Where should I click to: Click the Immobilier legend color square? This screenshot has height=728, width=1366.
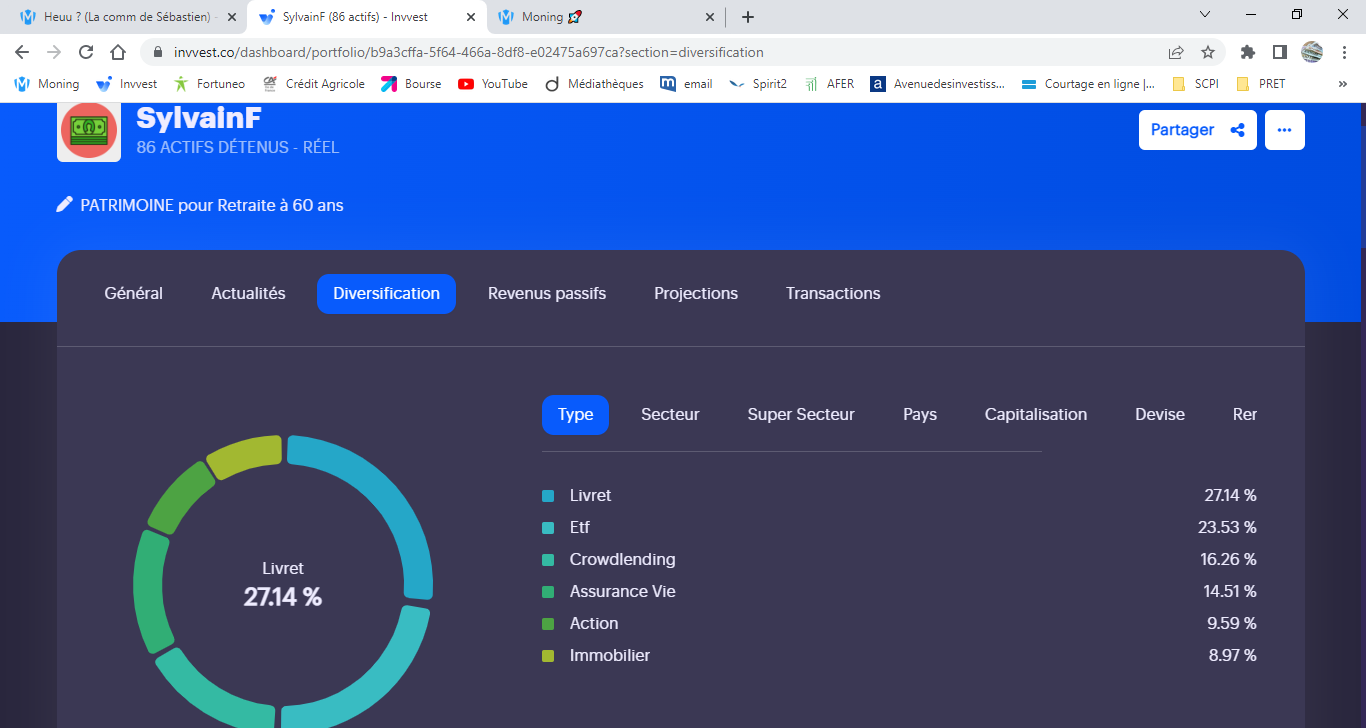point(548,656)
